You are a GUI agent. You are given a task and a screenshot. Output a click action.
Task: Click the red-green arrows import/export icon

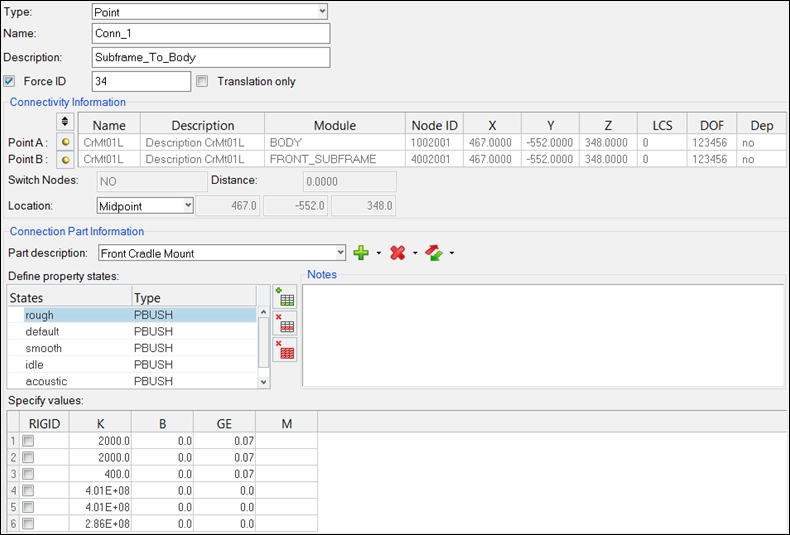pos(434,253)
